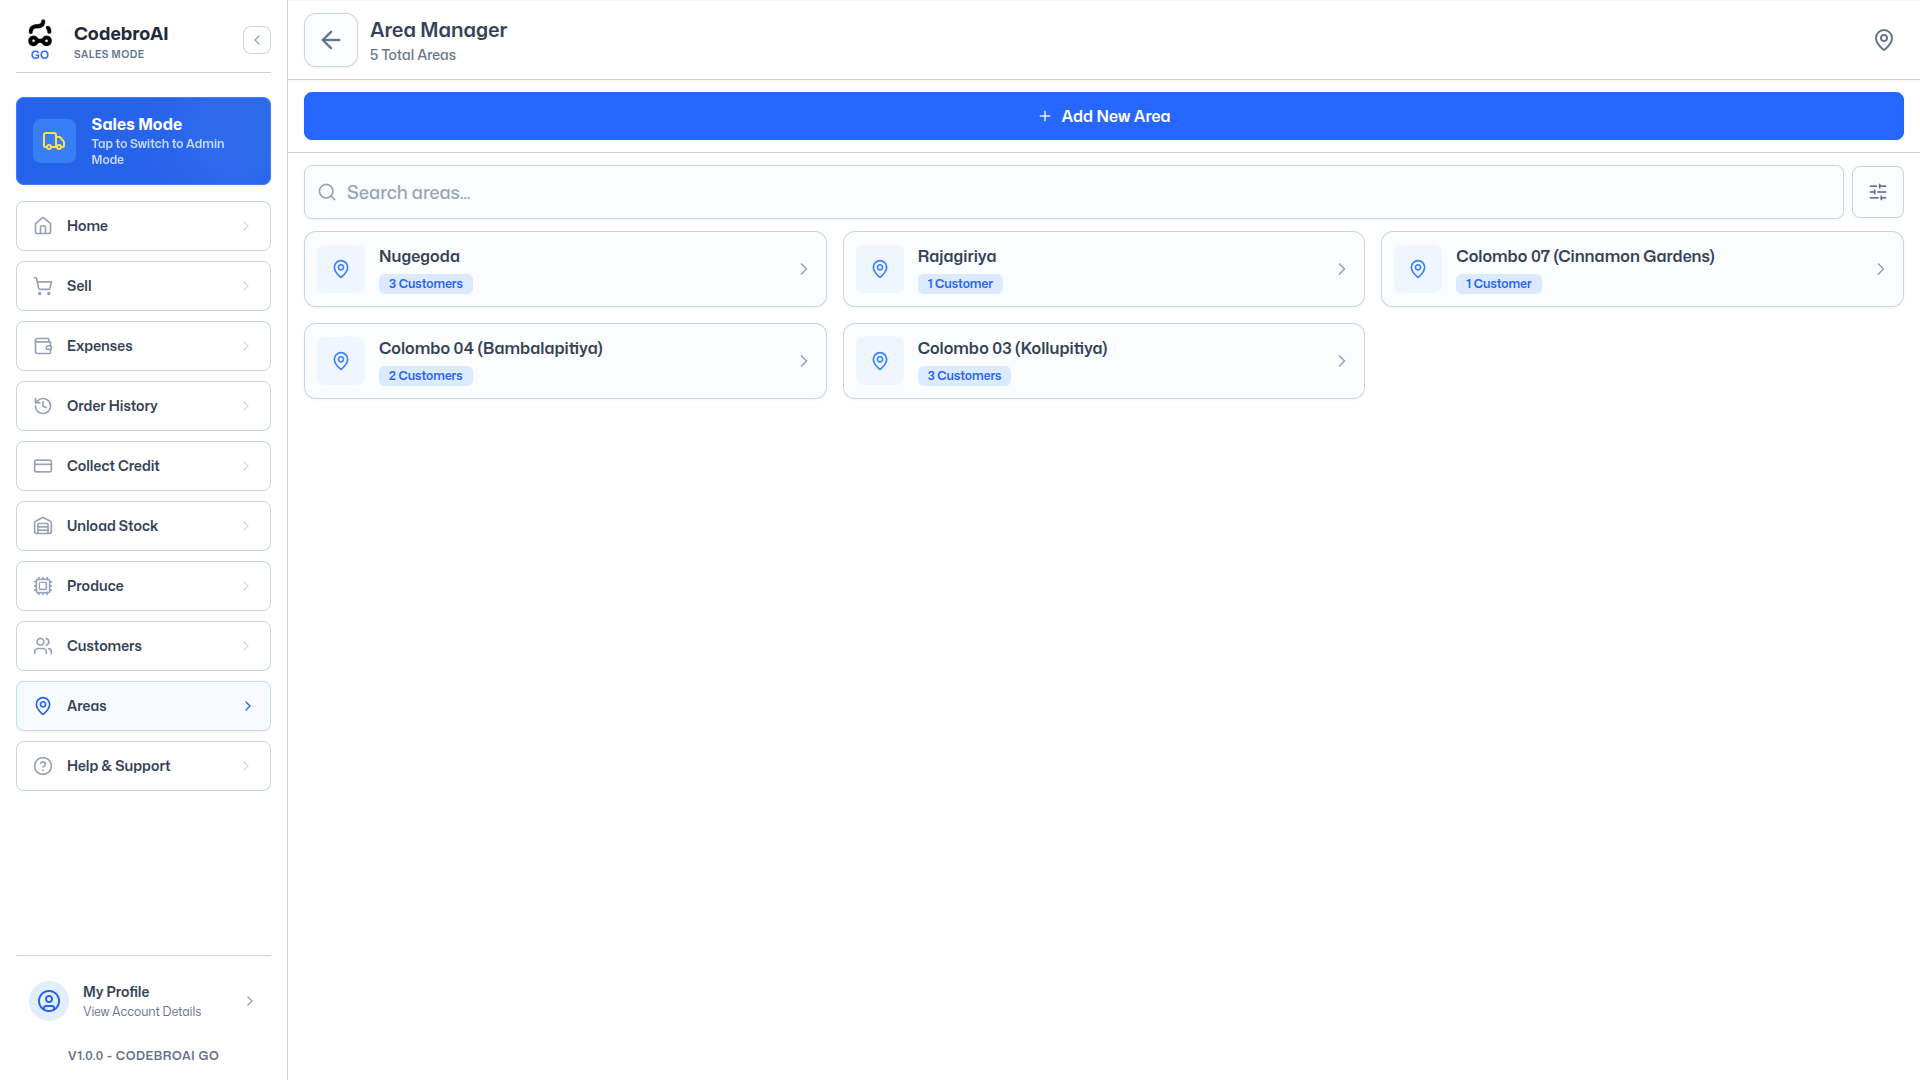Viewport: 1920px width, 1080px height.
Task: Open Collect Credit in the sidebar menu
Action: coord(143,466)
